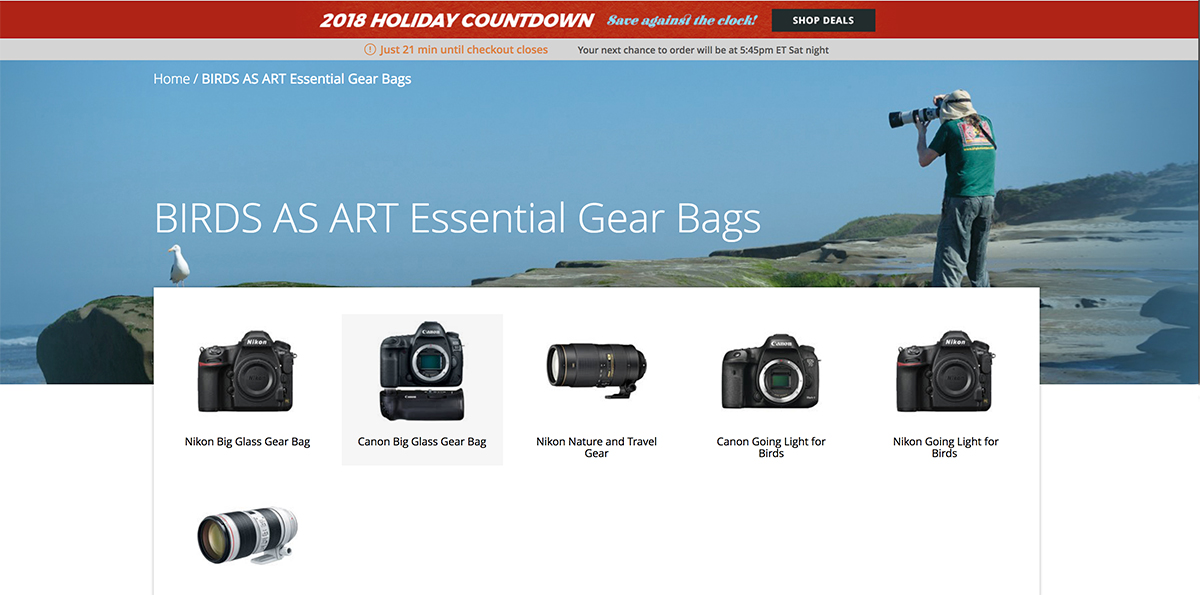
Task: Click Nikon Going Light for Birds text
Action: [x=945, y=447]
